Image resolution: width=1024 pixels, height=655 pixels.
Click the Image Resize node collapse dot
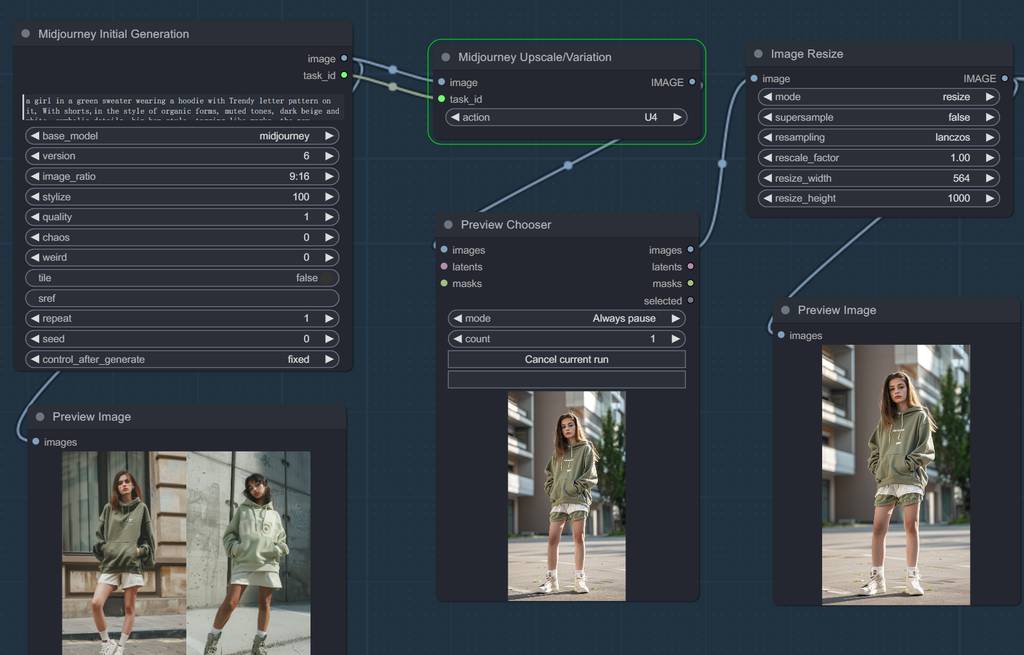point(759,54)
